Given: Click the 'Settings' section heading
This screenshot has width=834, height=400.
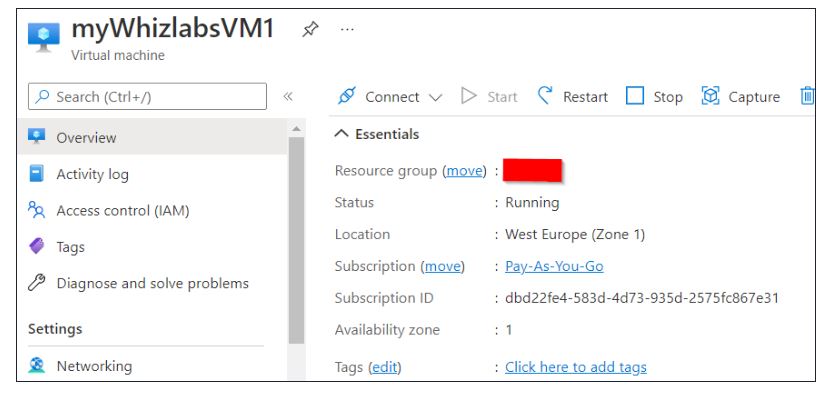Looking at the screenshot, I should coord(55,329).
